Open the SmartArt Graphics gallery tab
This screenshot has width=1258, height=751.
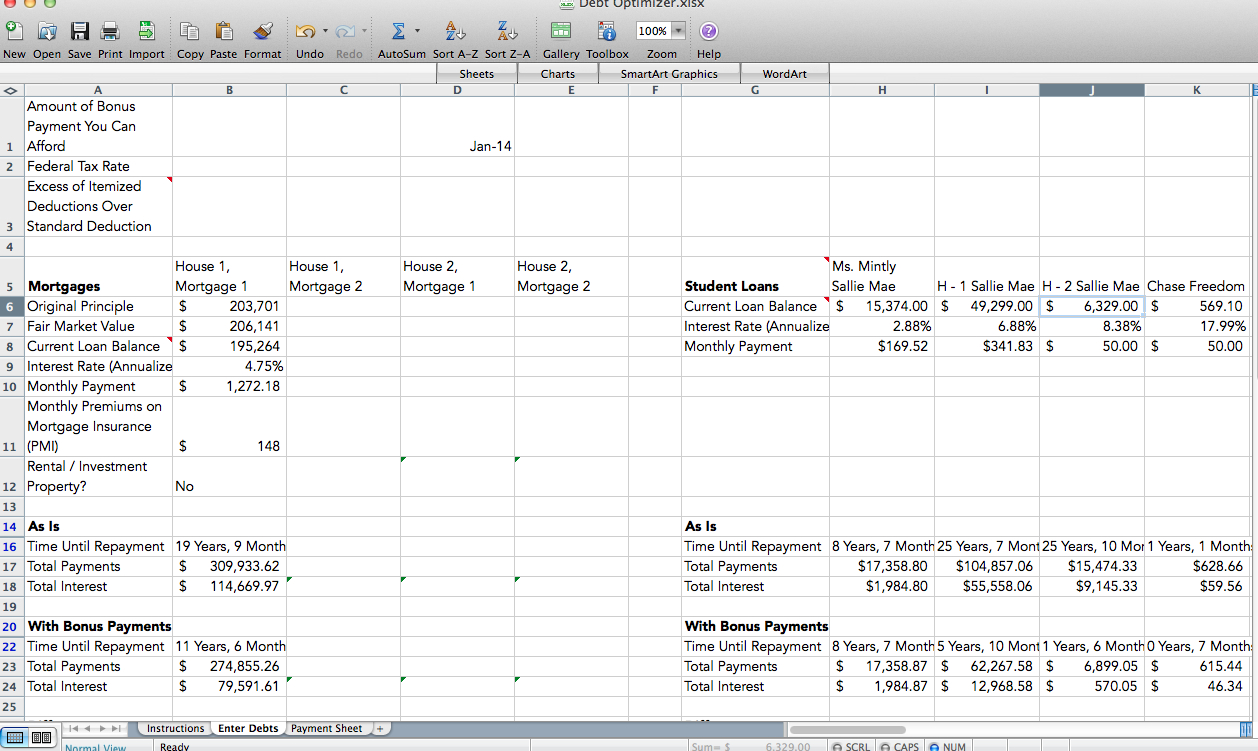pos(669,73)
